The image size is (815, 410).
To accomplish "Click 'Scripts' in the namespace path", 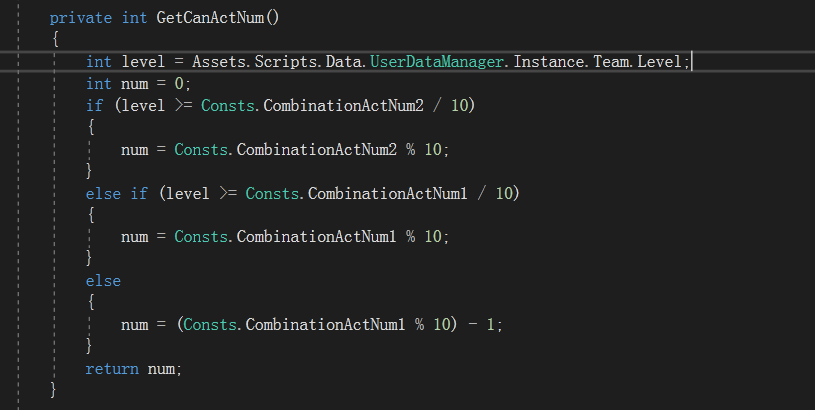I will click(286, 62).
